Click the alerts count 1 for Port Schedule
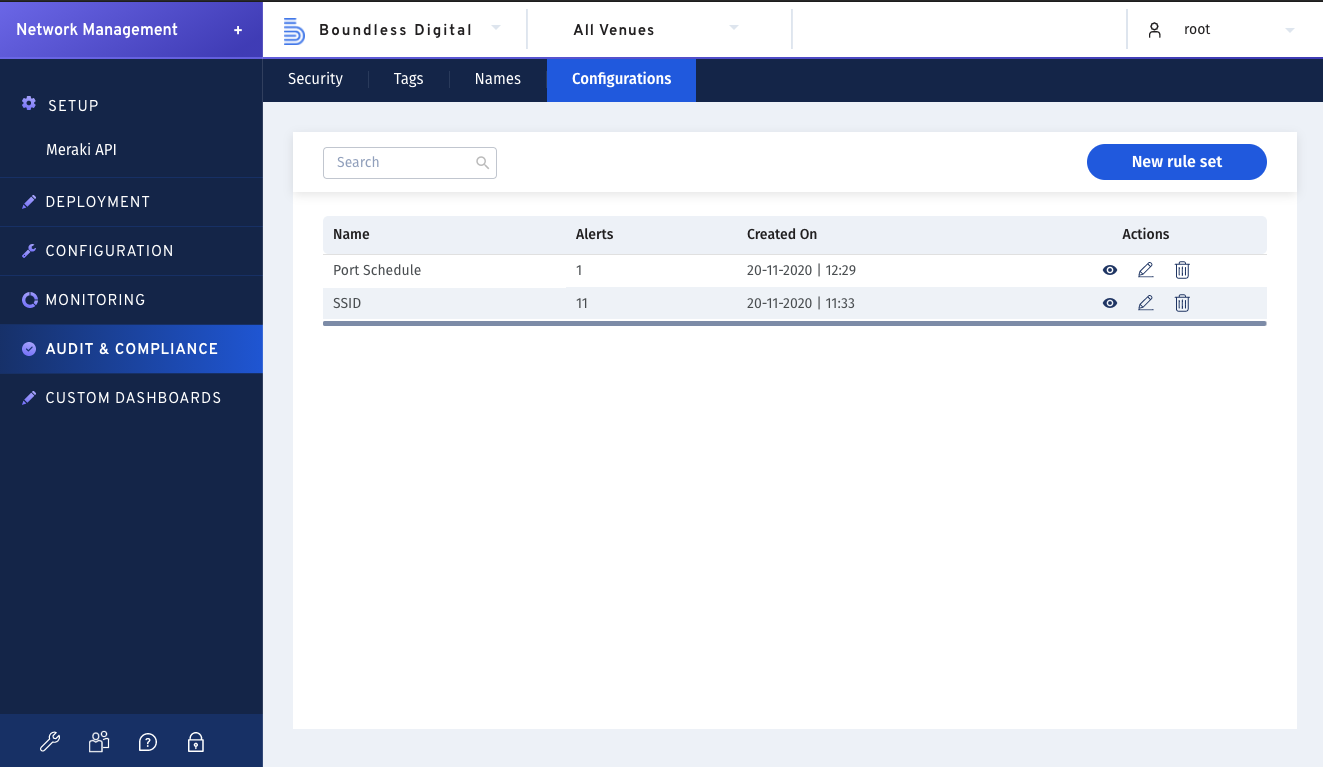1323x767 pixels. pos(579,270)
